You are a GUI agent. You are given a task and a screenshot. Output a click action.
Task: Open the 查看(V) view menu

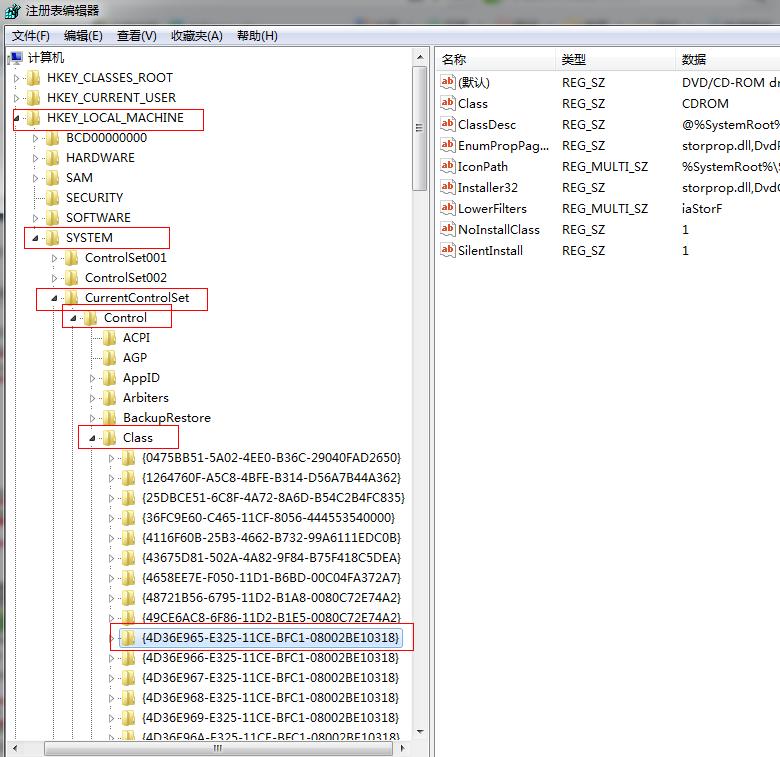click(x=136, y=36)
